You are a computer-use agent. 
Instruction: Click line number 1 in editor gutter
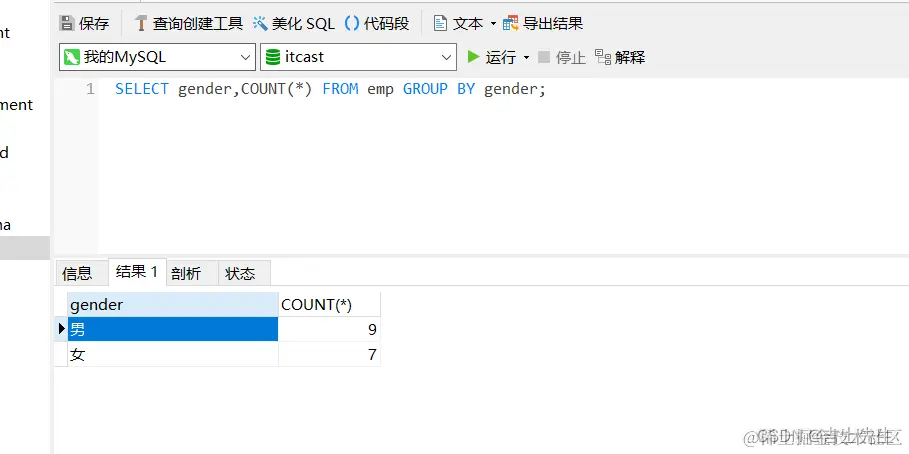click(90, 89)
